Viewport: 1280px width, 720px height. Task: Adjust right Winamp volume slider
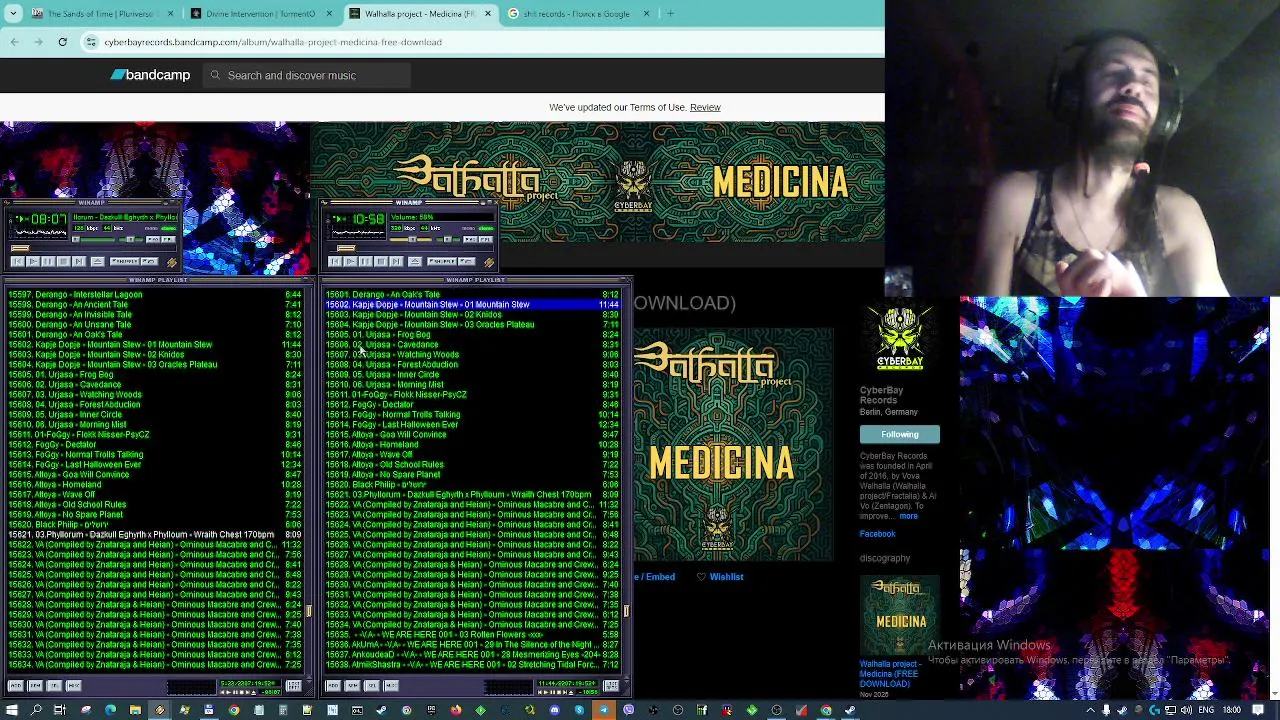click(410, 239)
